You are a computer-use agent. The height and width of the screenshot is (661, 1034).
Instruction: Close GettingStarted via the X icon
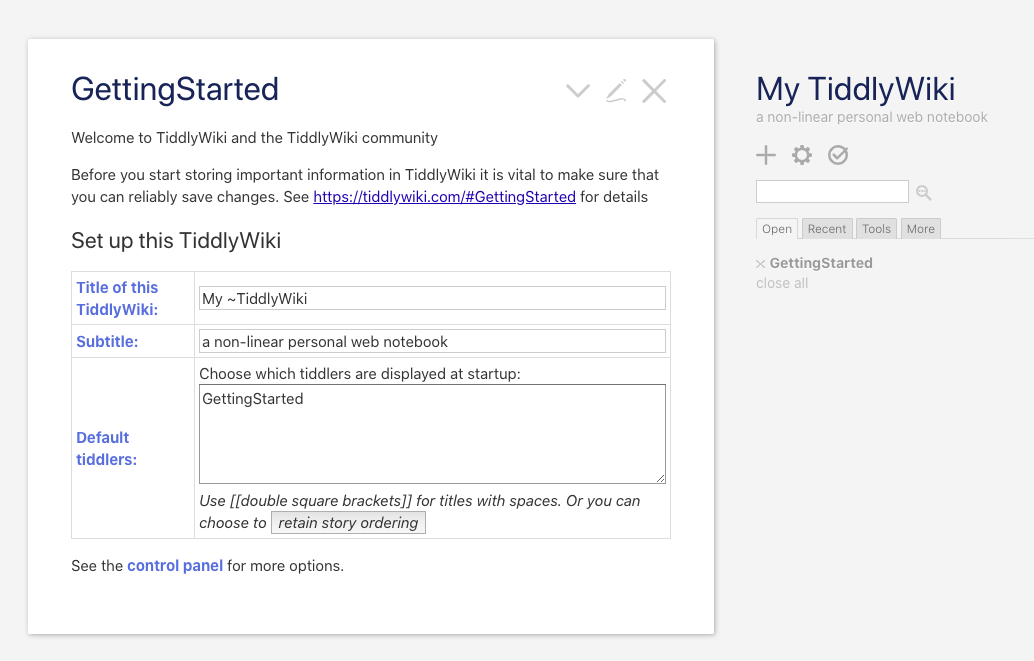tap(654, 90)
